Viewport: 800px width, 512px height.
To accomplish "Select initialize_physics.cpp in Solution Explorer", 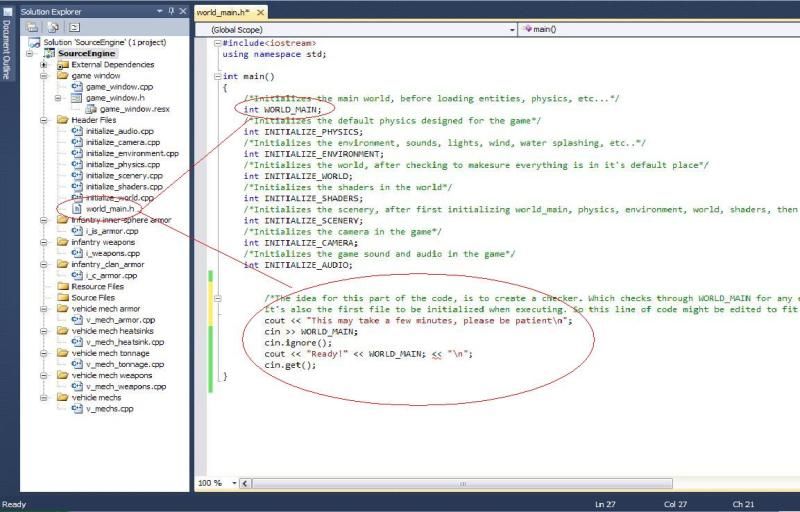I will [119, 164].
